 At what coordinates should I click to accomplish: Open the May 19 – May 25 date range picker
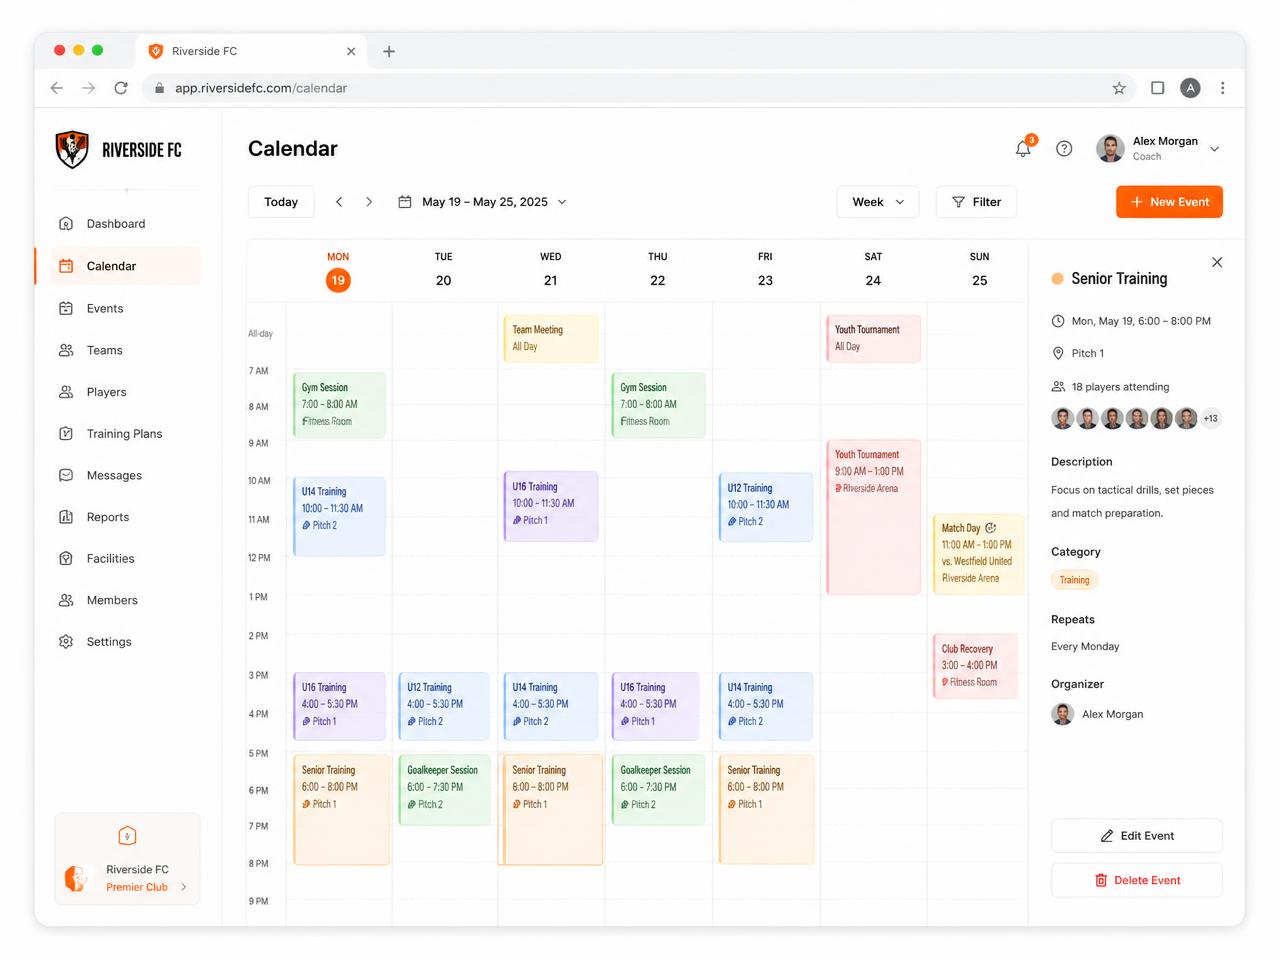[x=482, y=202]
